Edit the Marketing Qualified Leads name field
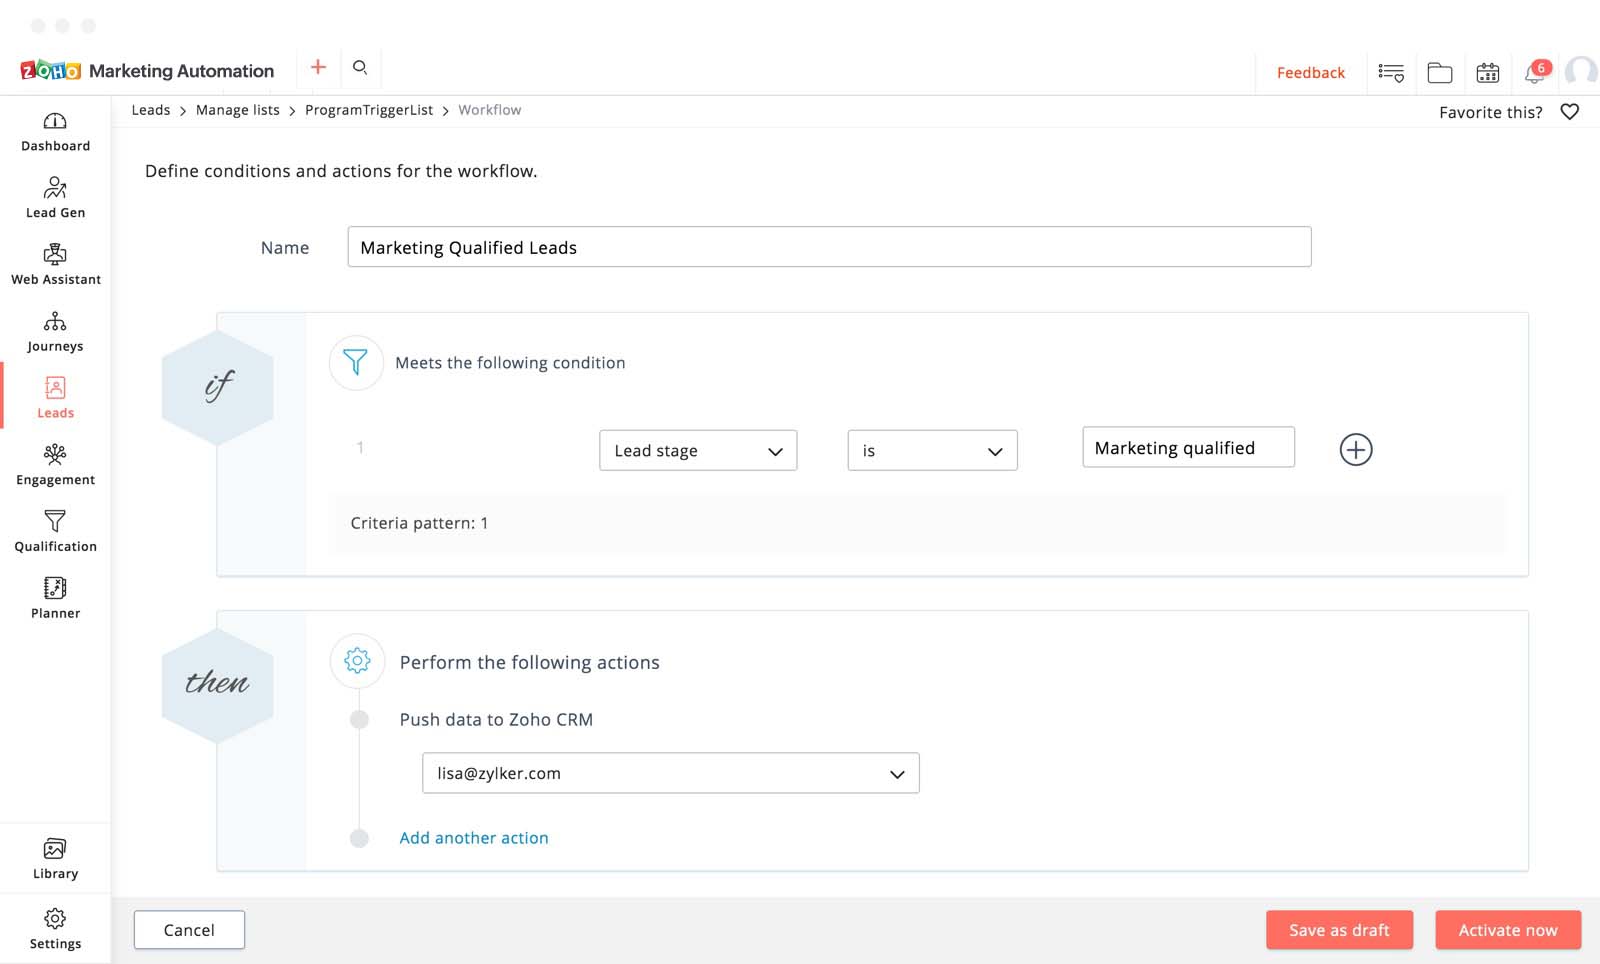This screenshot has width=1600, height=964. pyautogui.click(x=828, y=247)
